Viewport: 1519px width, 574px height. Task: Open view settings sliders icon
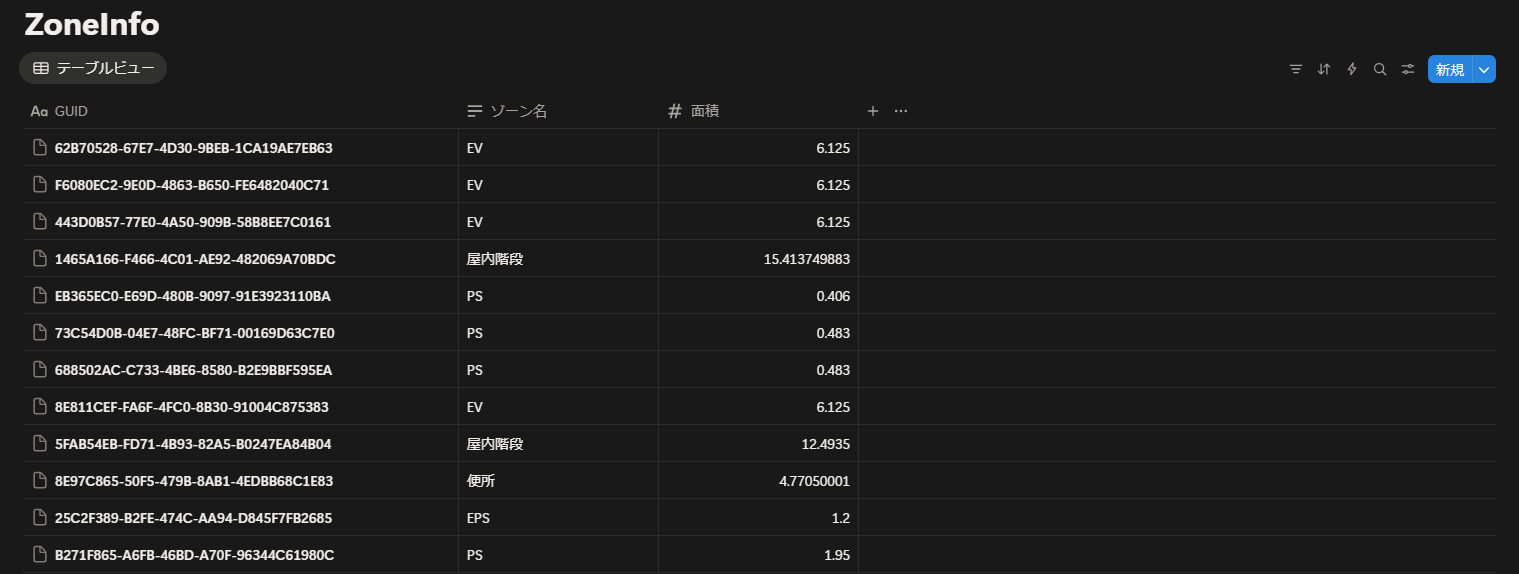click(1408, 69)
